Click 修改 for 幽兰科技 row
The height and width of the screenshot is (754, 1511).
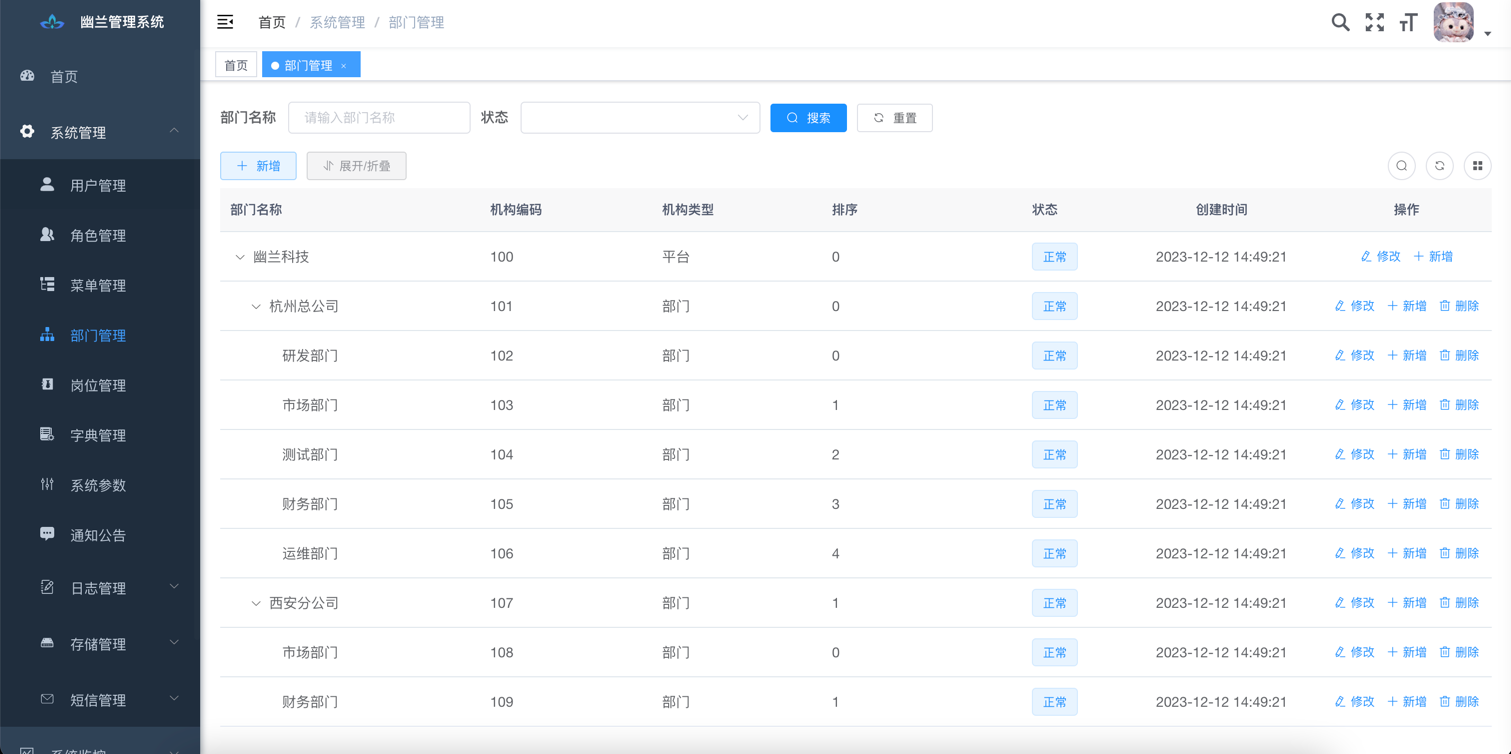coord(1380,257)
